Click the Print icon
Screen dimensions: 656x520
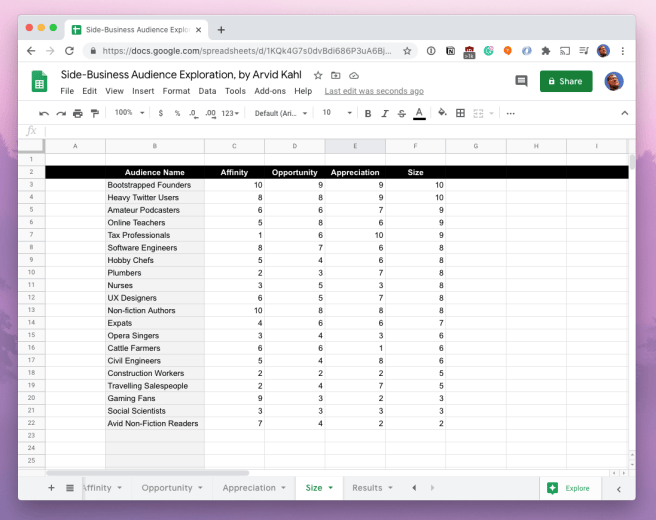coord(78,113)
